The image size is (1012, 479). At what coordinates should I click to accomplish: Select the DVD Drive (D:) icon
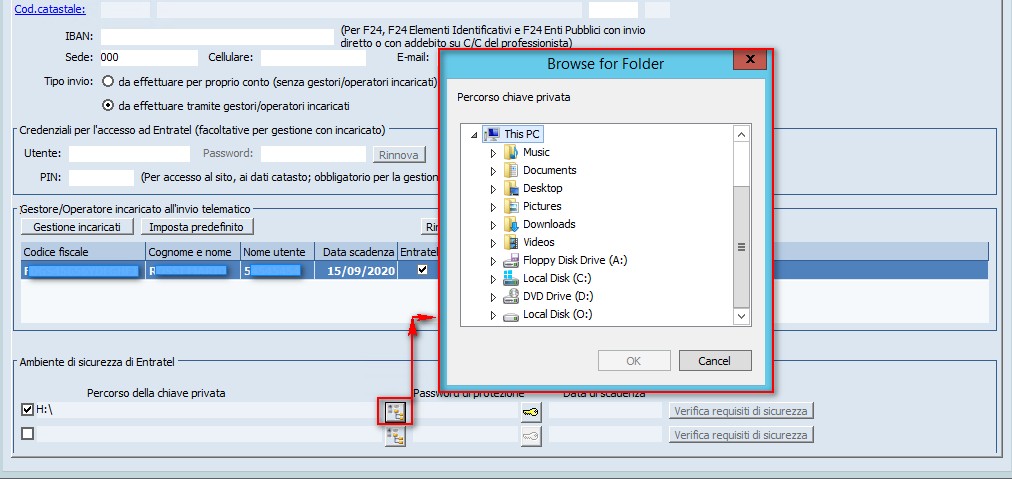tap(511, 297)
